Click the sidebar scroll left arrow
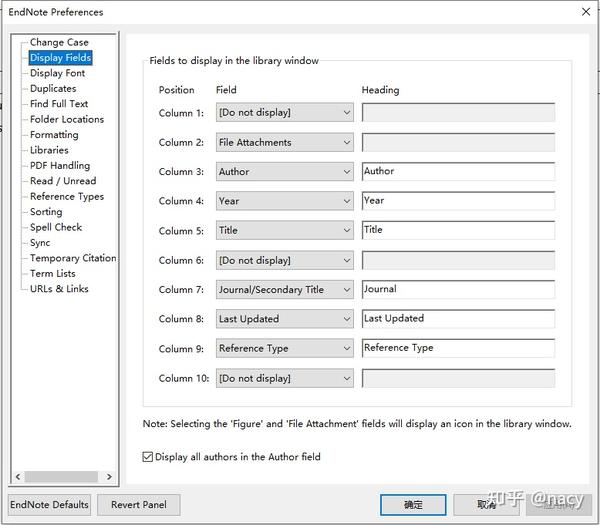600x525 pixels. coord(18,477)
